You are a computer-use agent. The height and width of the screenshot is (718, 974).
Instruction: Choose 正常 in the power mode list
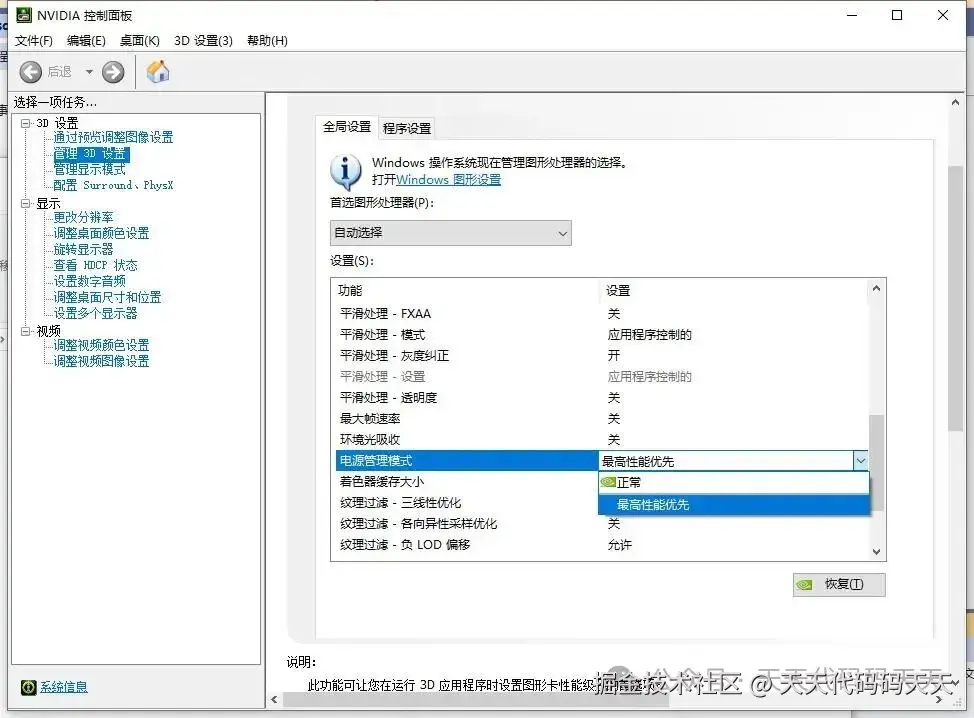point(734,483)
